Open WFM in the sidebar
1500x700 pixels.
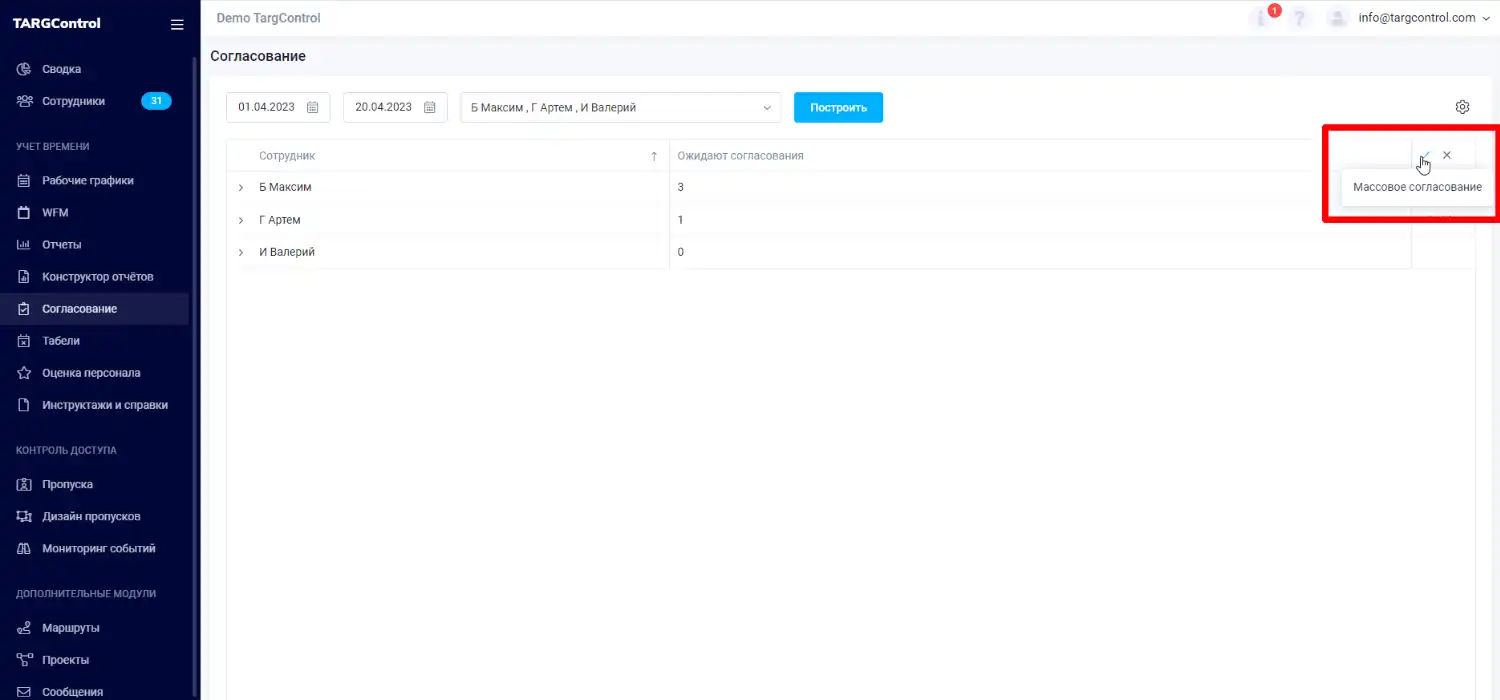pos(55,213)
